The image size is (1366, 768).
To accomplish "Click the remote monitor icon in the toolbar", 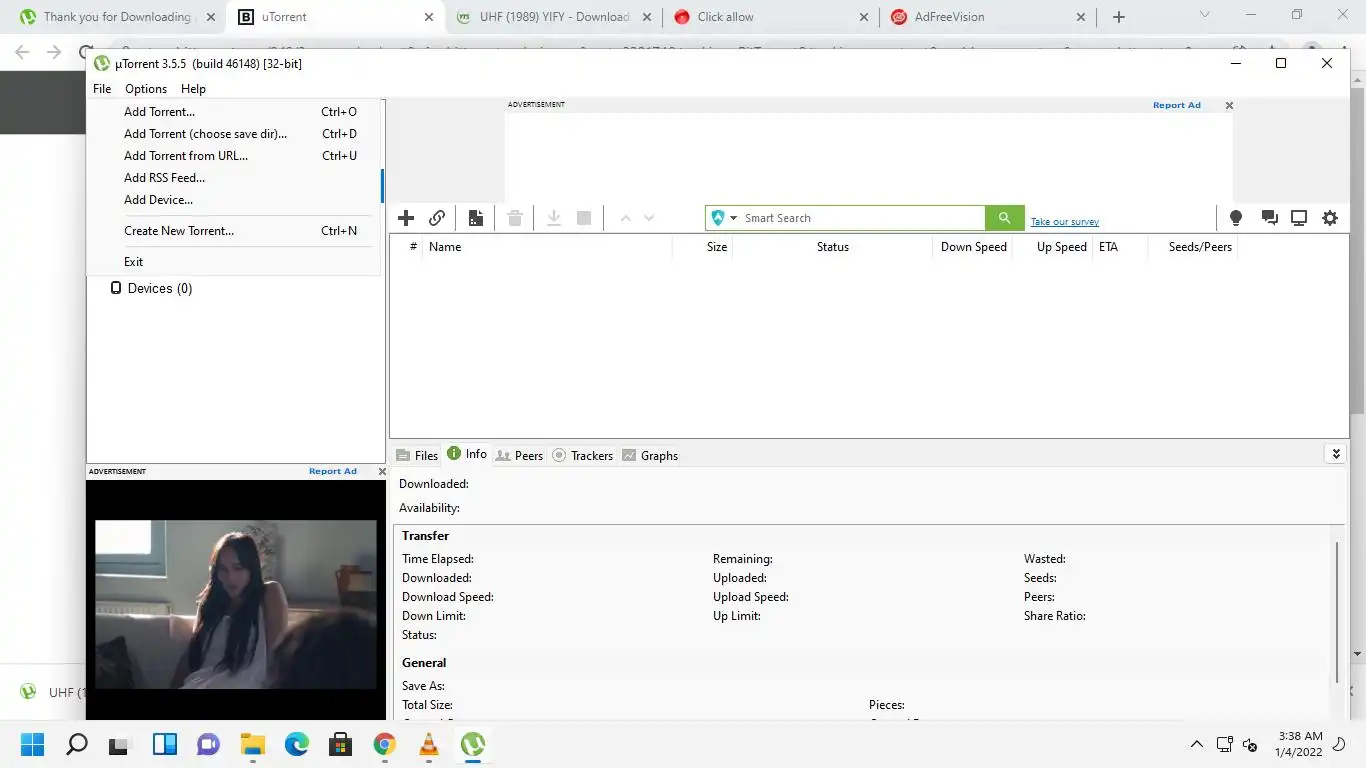I will tap(1299, 218).
